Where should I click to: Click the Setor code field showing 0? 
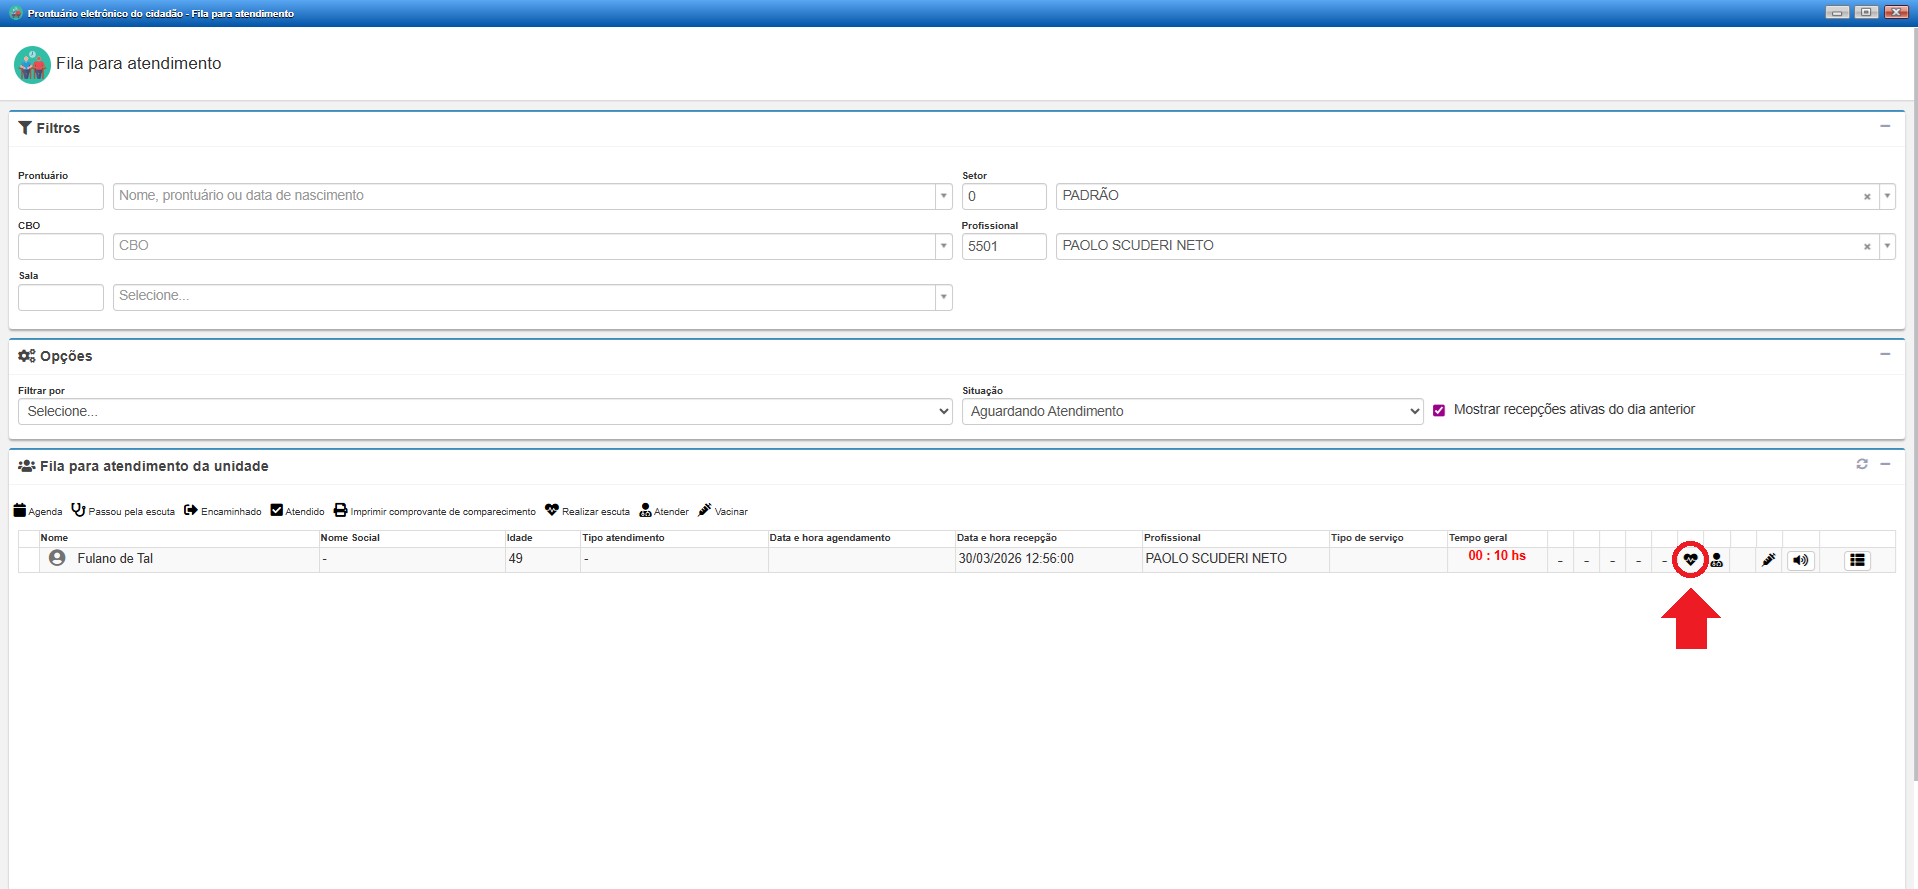coord(1003,196)
